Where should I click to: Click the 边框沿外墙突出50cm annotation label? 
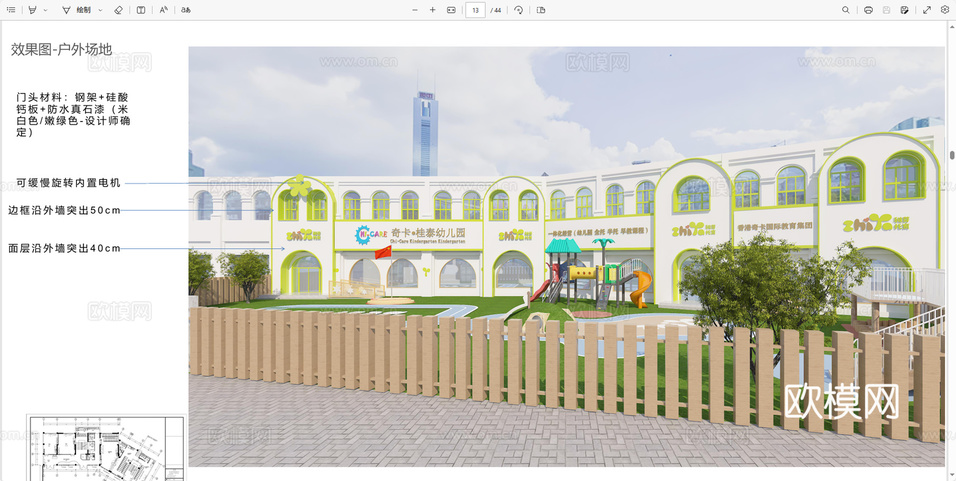coord(65,210)
